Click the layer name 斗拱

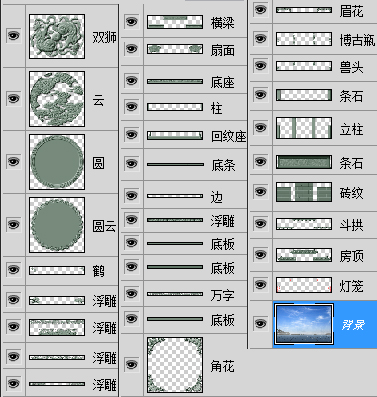click(351, 225)
